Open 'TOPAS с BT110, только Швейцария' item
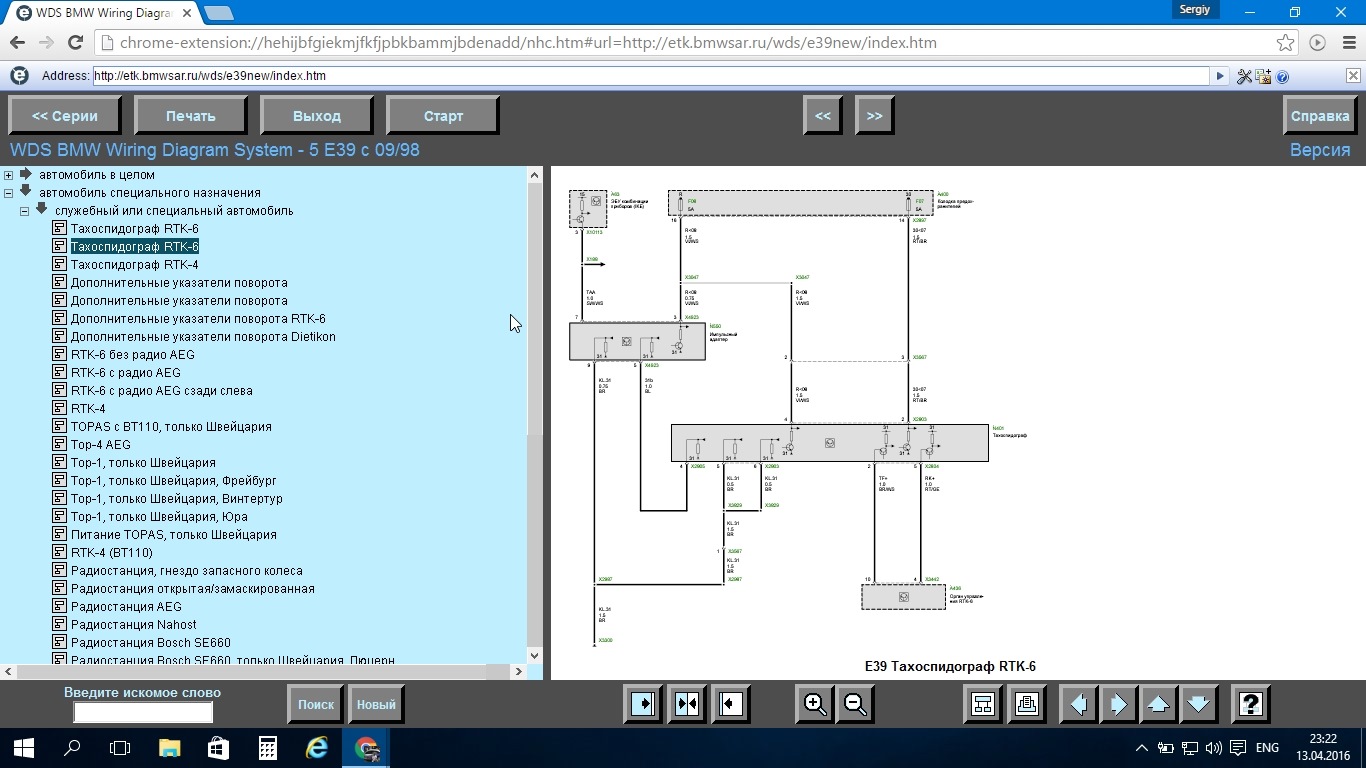 coord(171,427)
